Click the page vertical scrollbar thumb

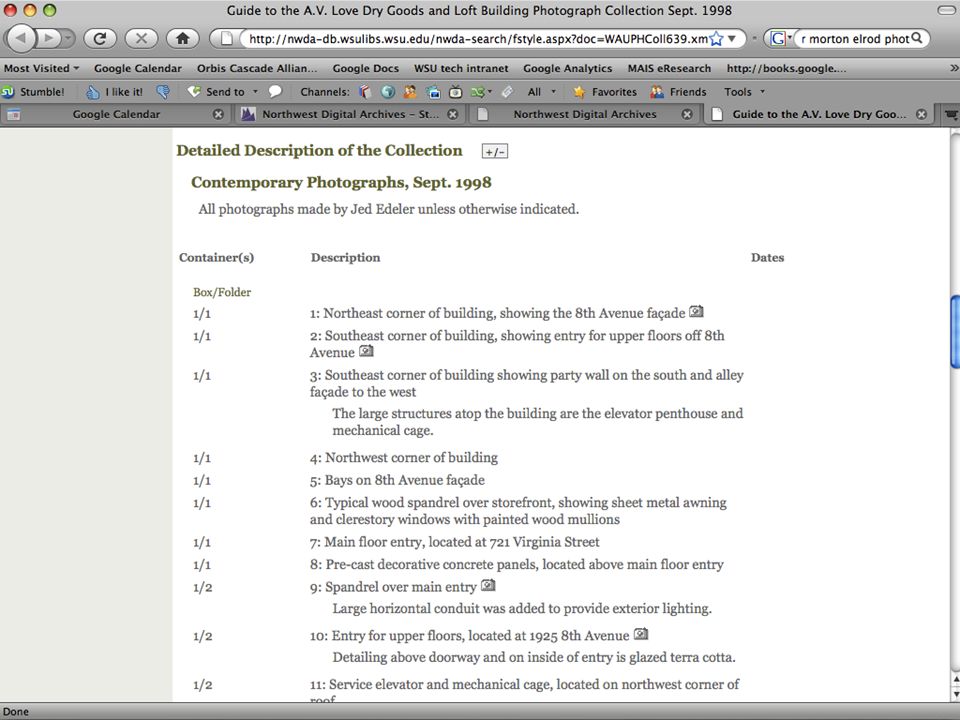954,331
